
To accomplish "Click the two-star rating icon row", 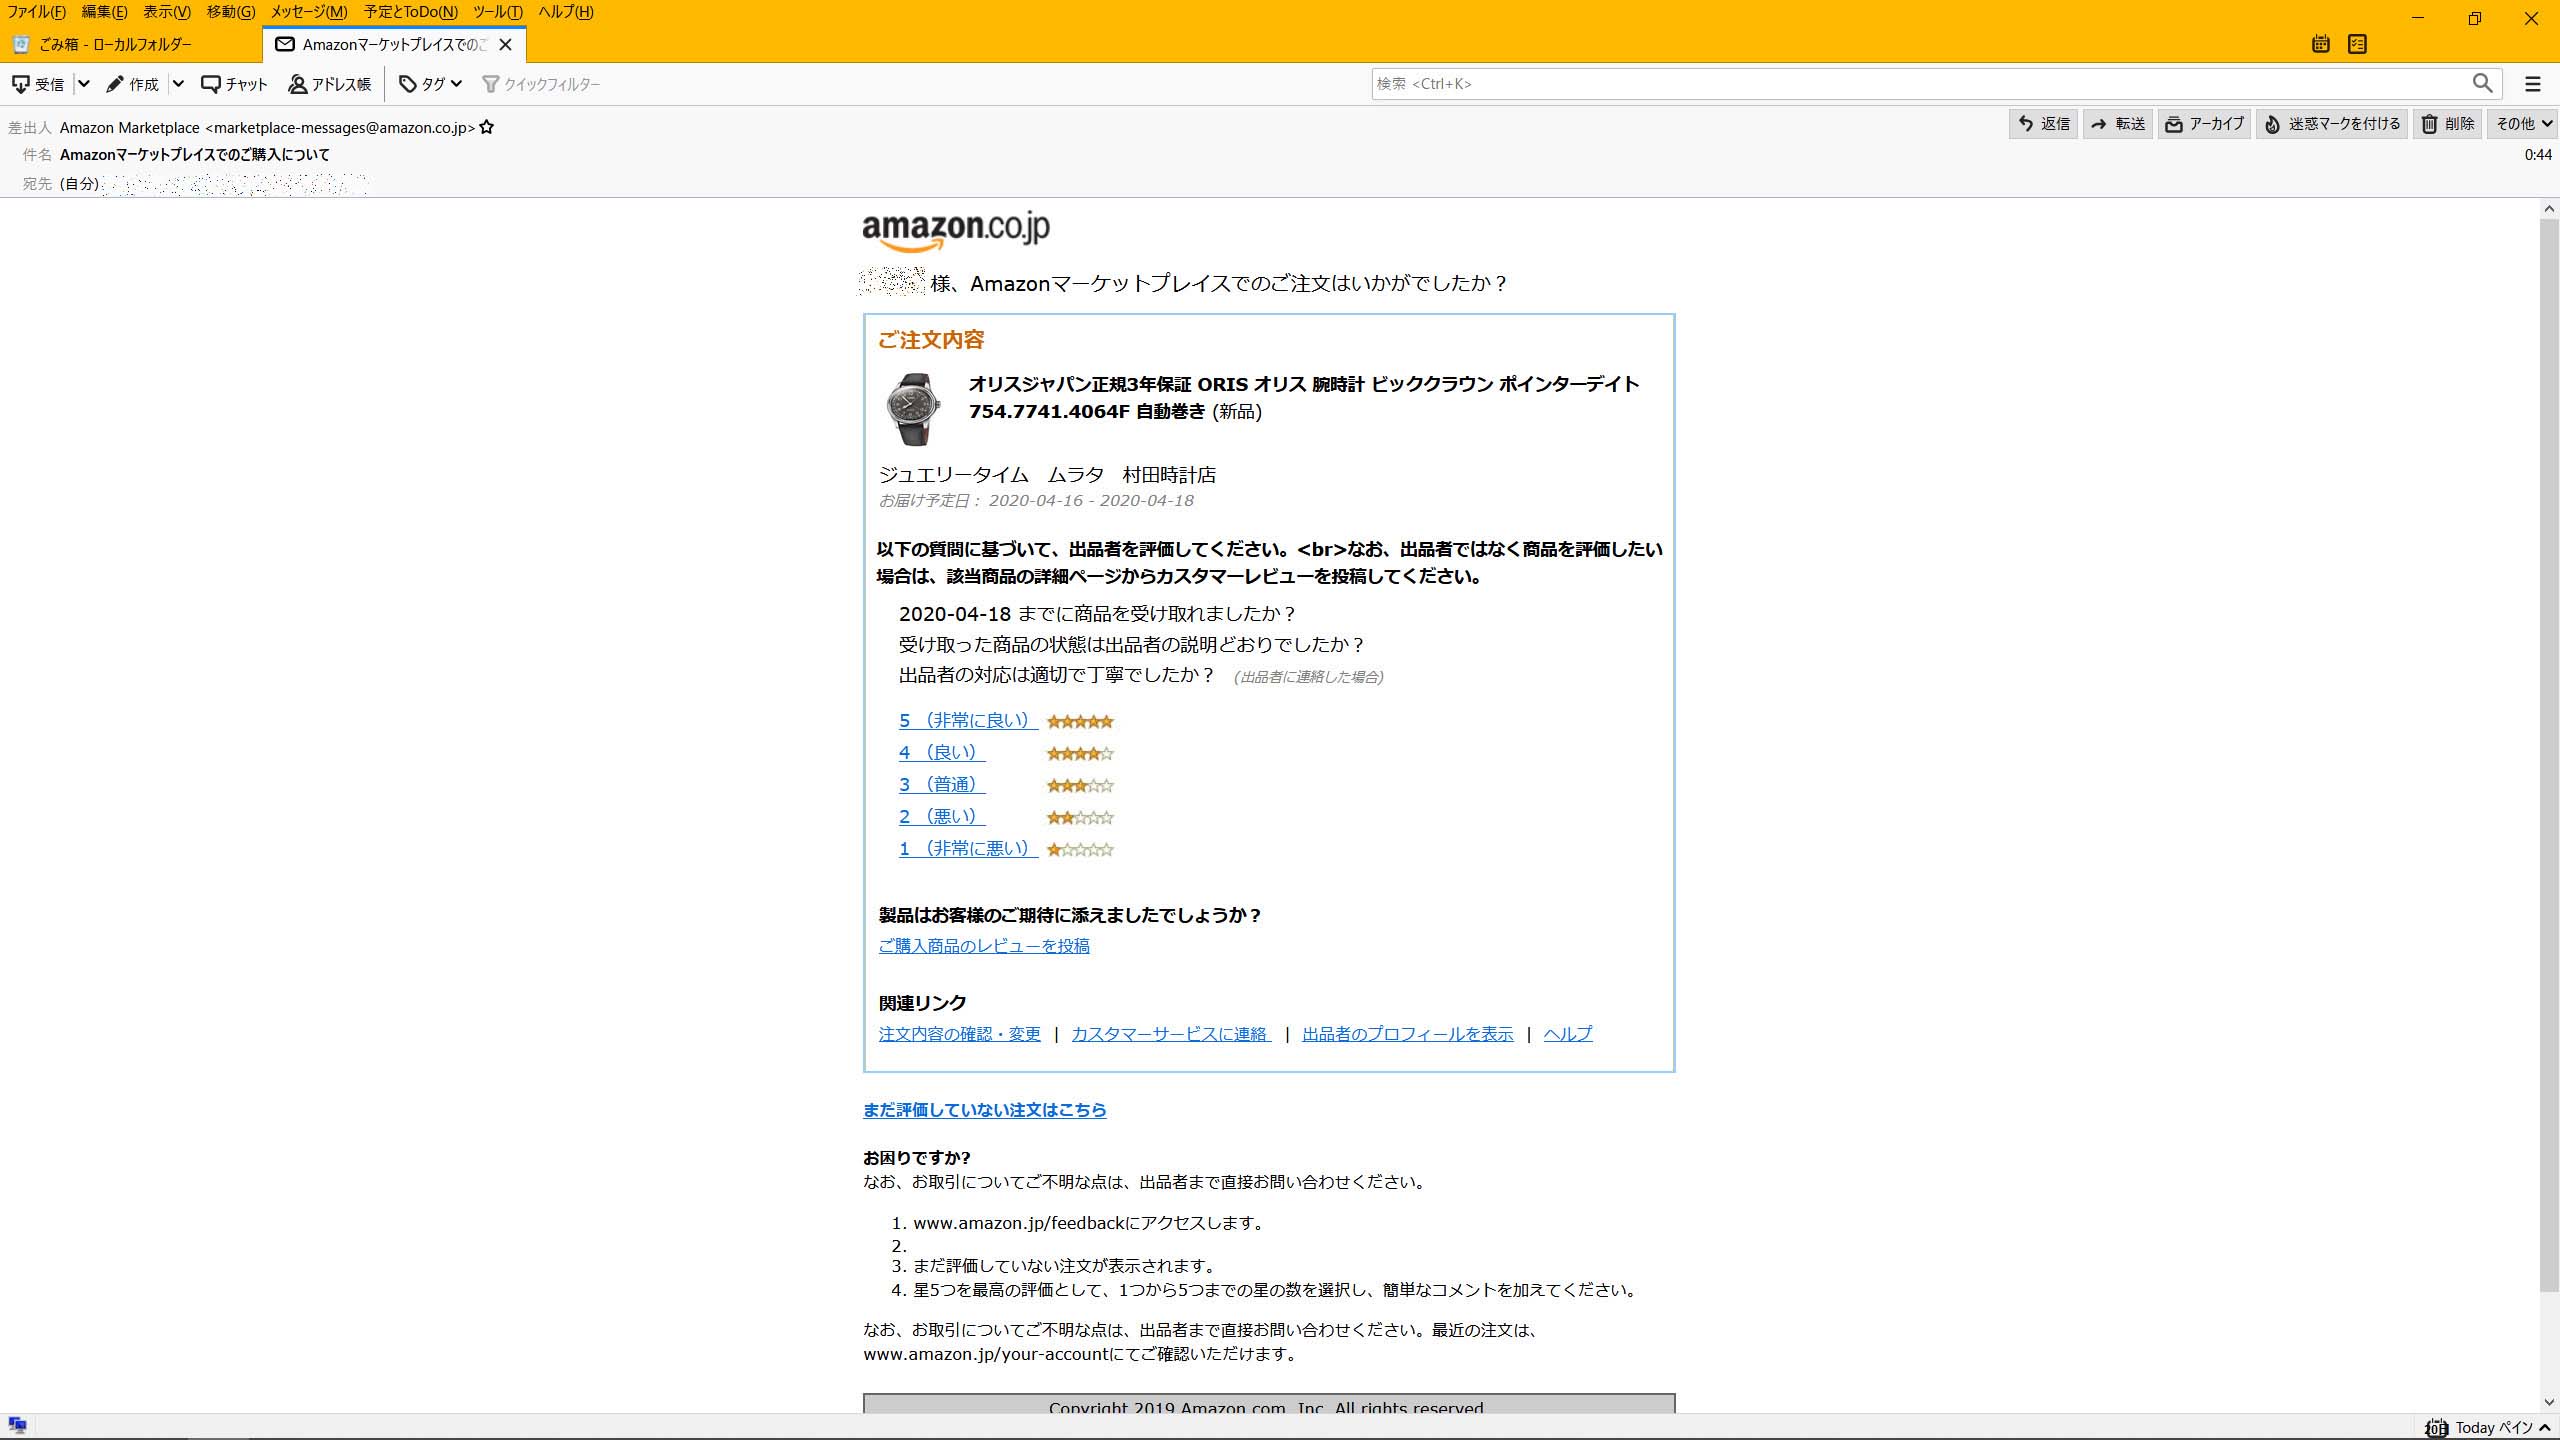I will (x=1080, y=817).
